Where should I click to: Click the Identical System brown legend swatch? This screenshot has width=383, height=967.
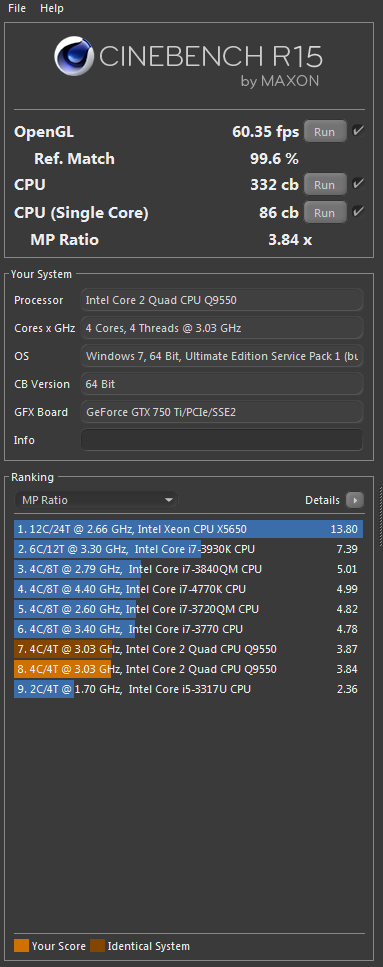point(97,945)
